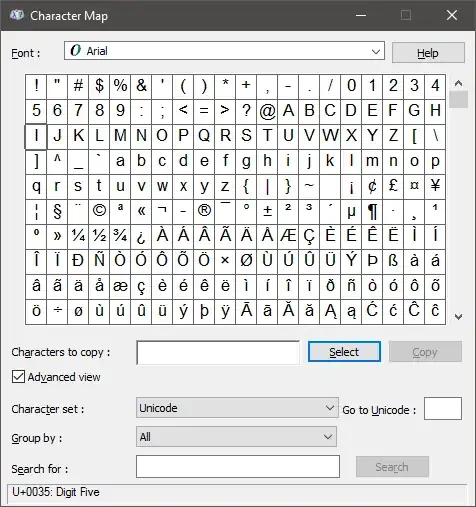Click the scroll up arrow of the grid

coord(458,83)
